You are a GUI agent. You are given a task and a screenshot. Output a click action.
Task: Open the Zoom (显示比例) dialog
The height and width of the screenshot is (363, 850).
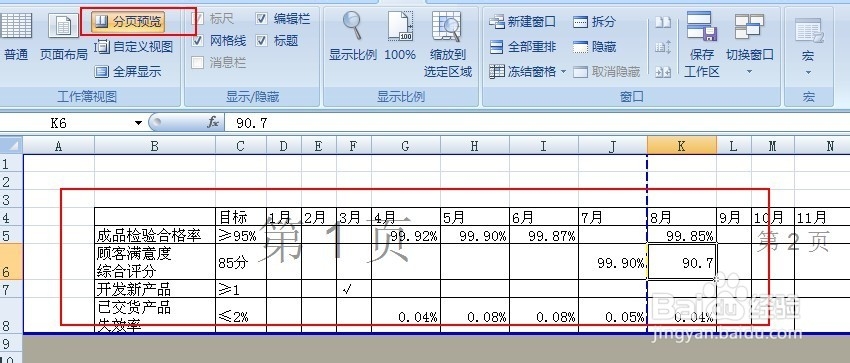point(353,37)
